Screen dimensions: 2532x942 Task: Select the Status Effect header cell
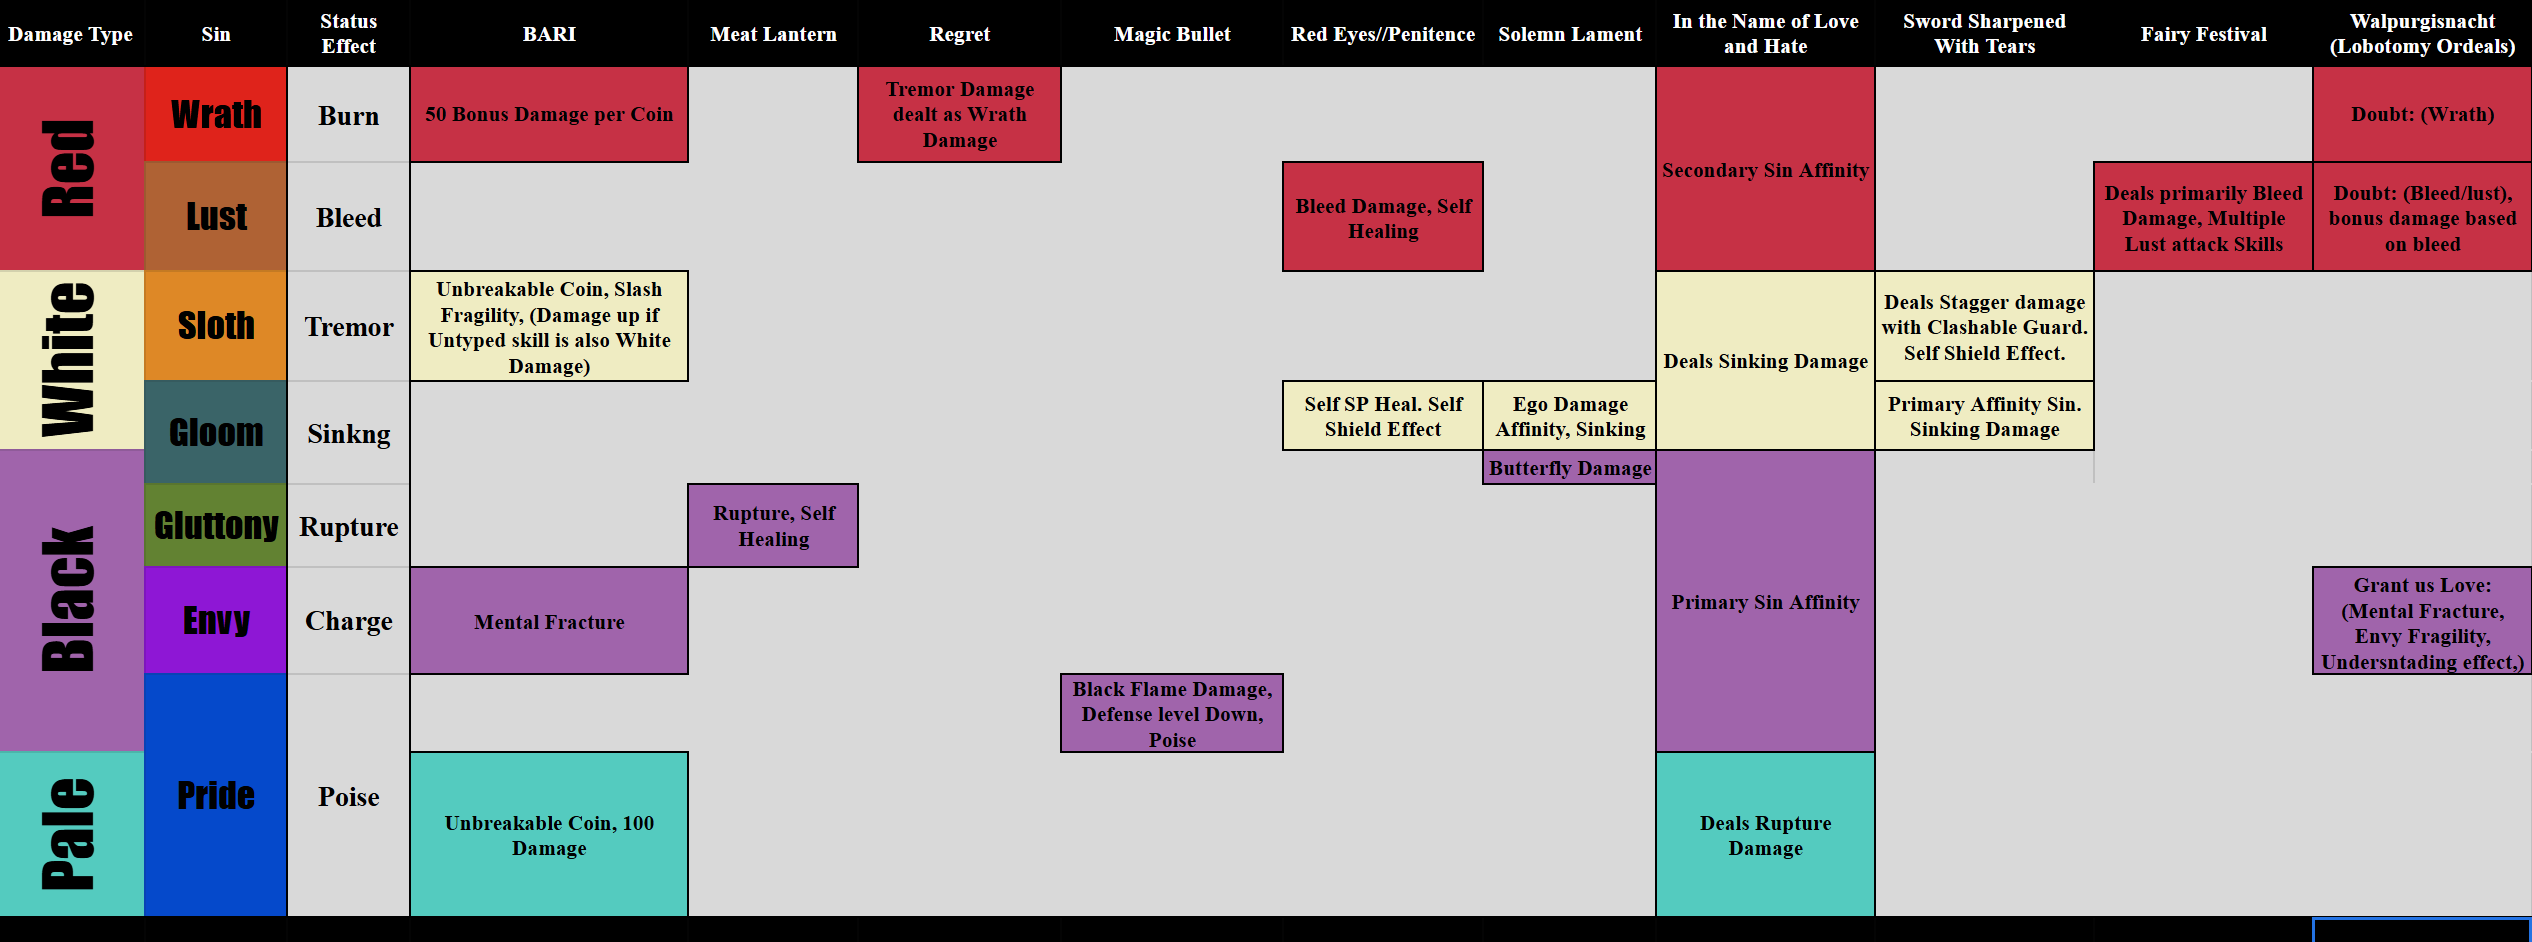click(348, 34)
